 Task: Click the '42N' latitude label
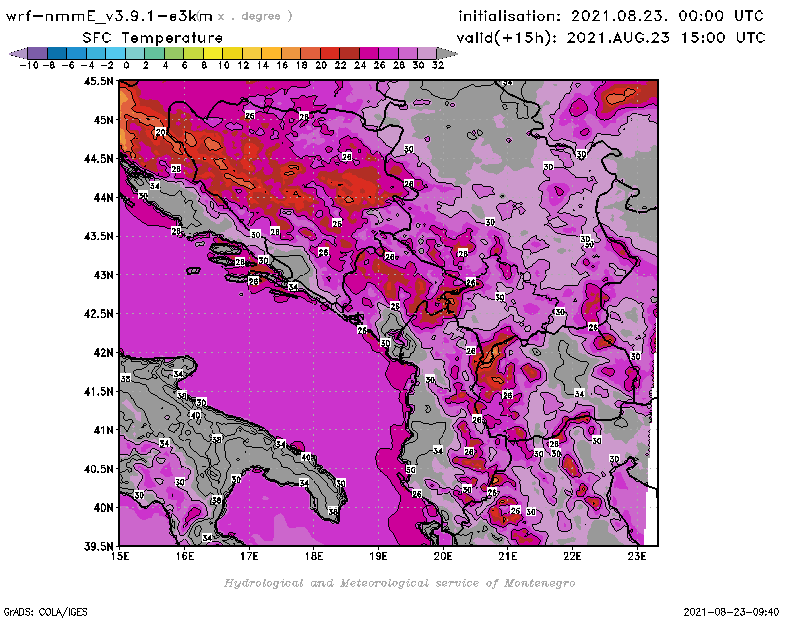point(103,353)
